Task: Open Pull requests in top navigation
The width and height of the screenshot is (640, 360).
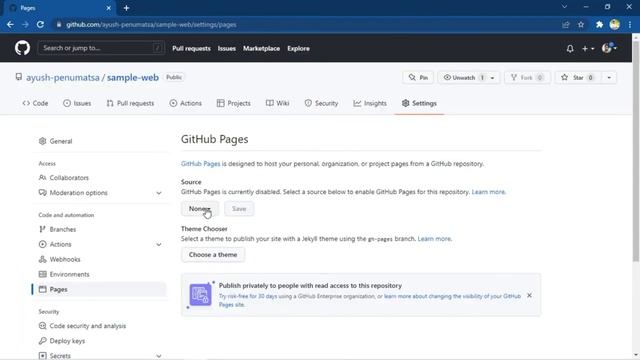Action: click(x=191, y=48)
